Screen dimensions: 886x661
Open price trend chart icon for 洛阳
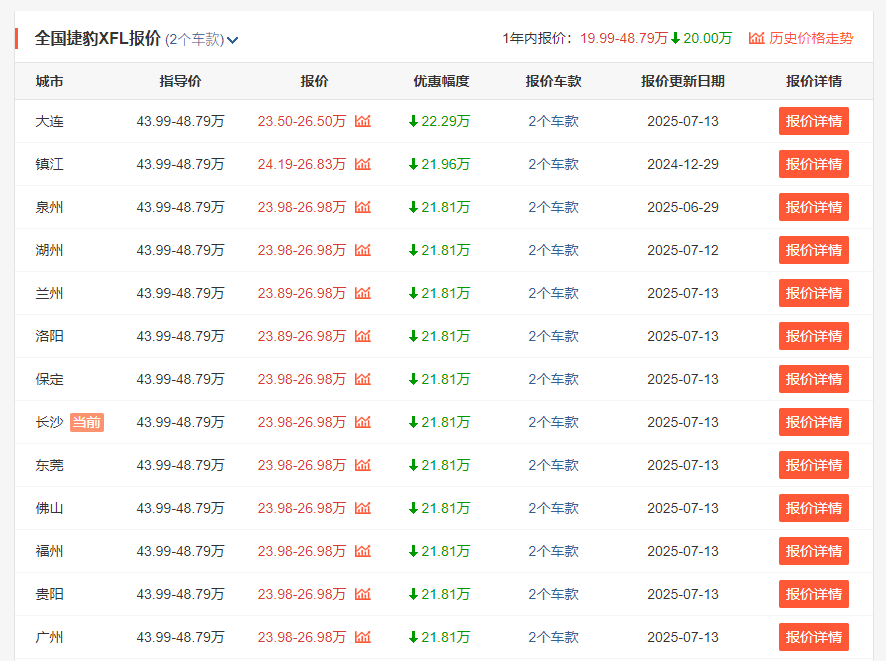363,336
